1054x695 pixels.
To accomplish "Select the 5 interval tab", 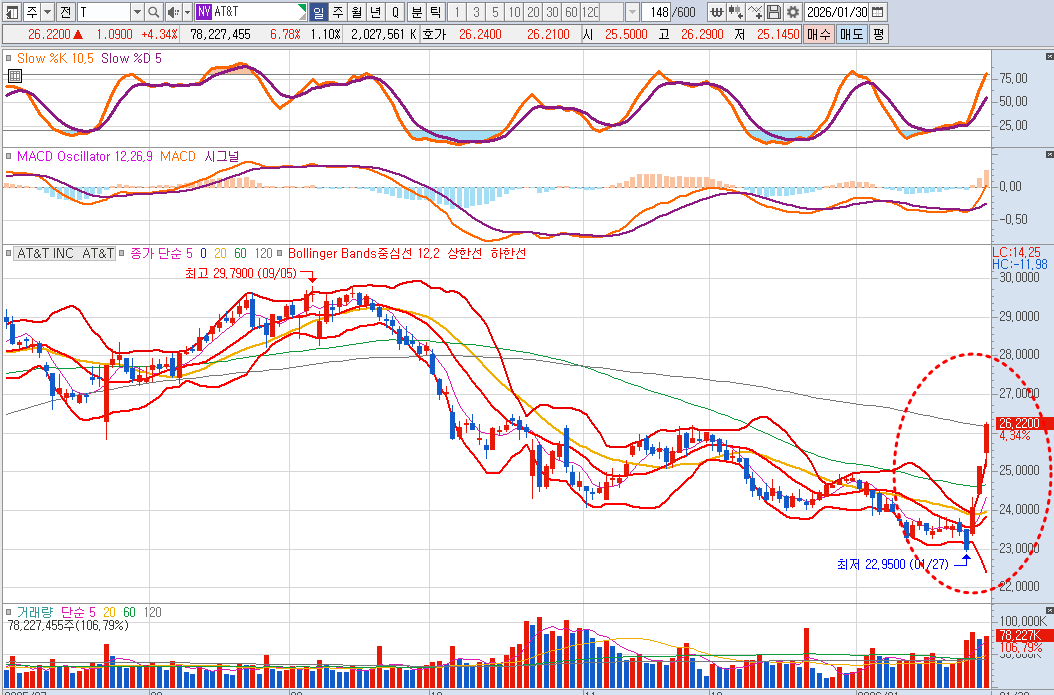I will 493,12.
